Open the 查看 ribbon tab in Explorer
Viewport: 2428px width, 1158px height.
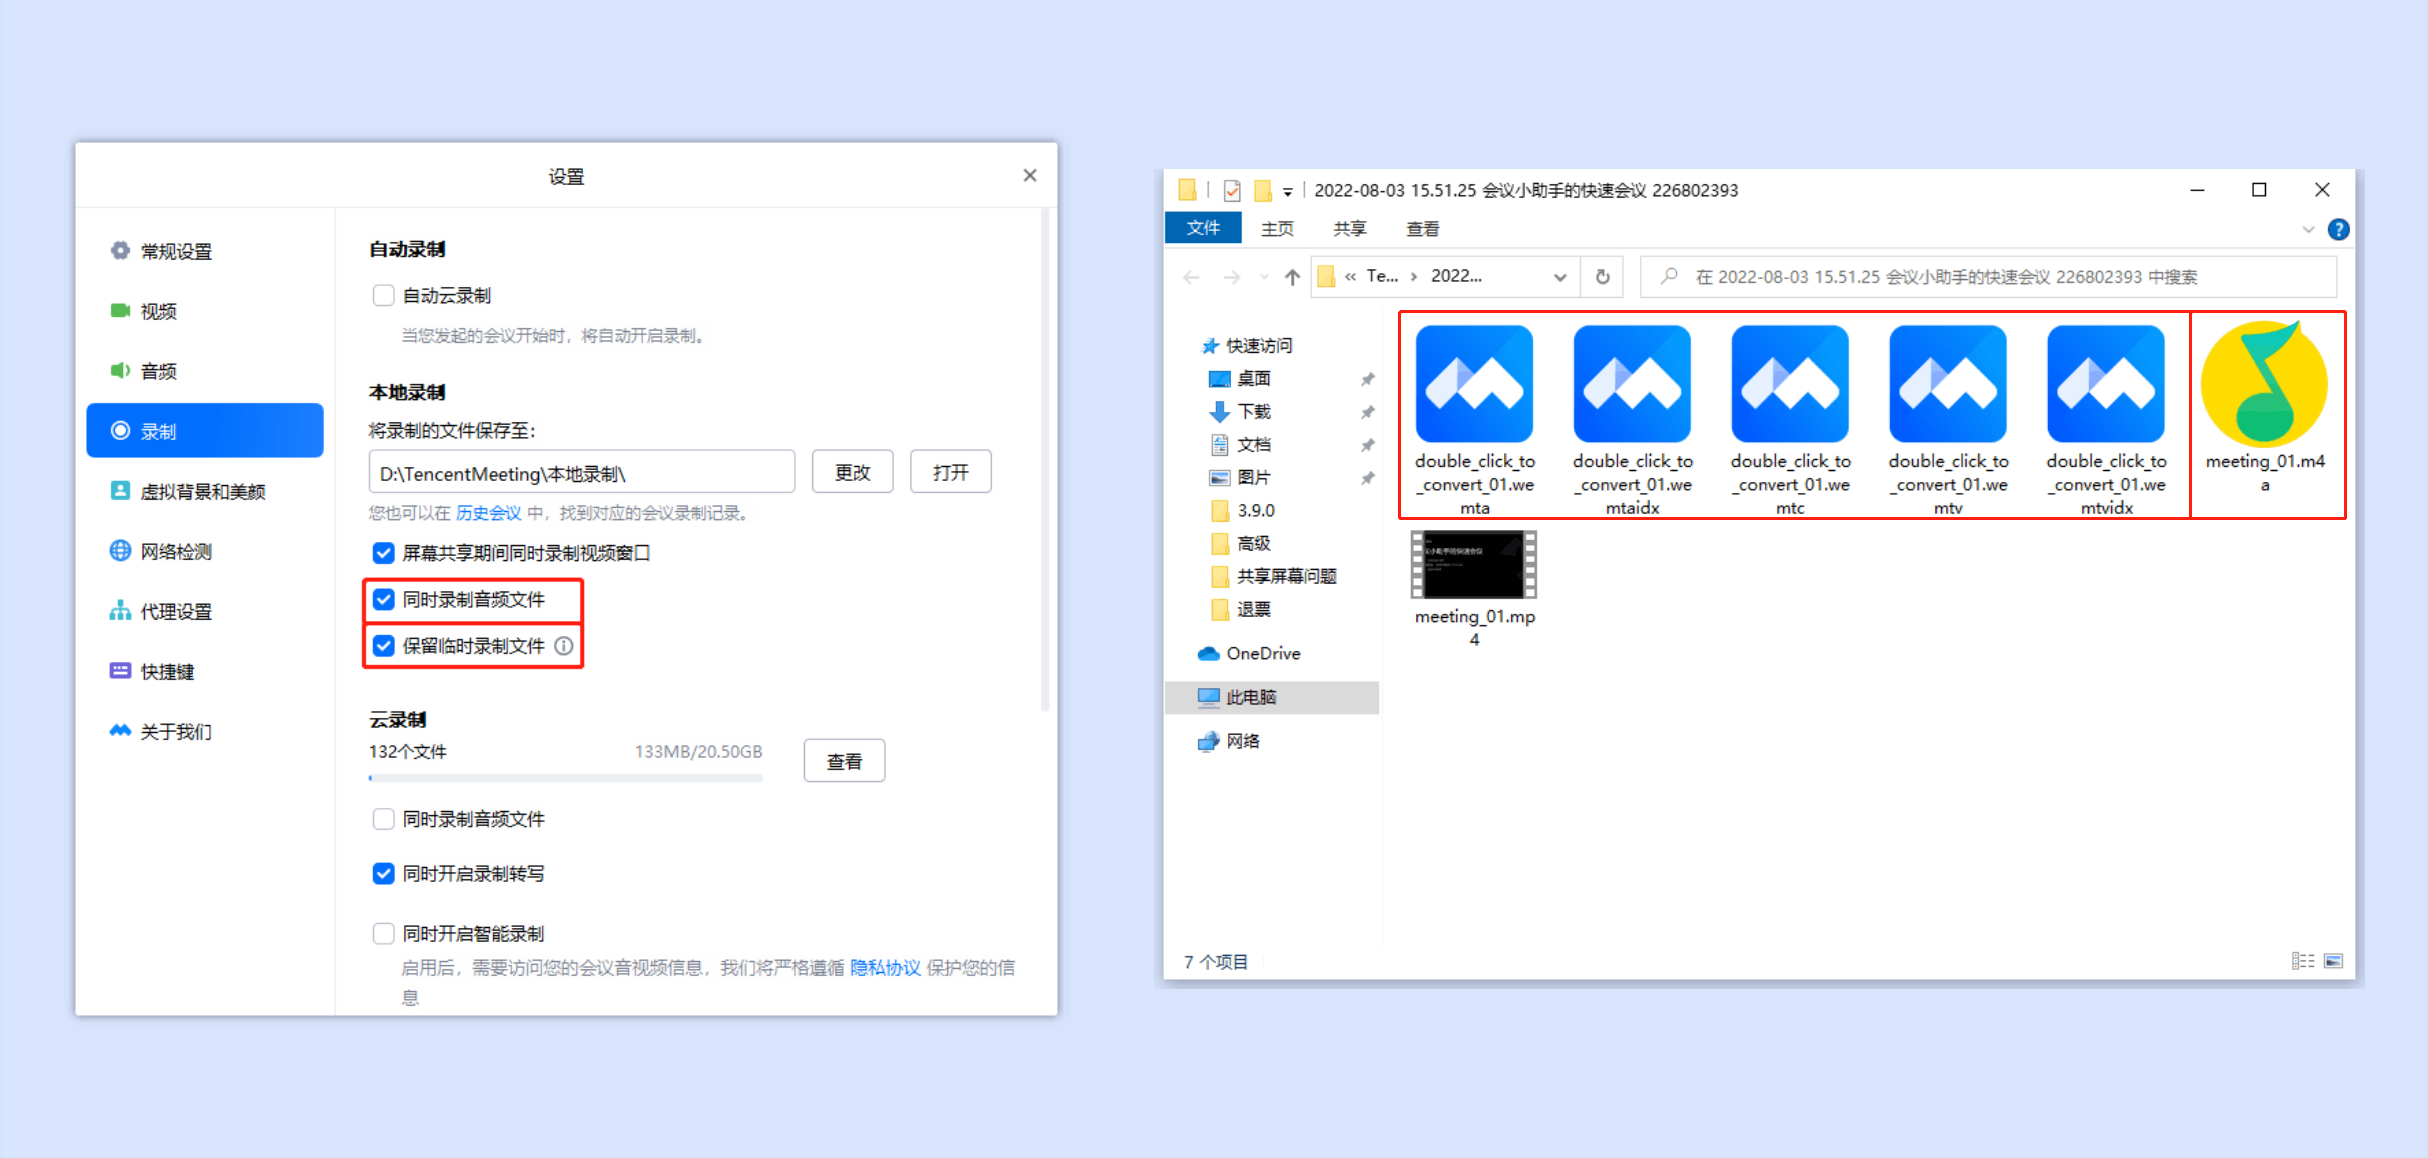[x=1422, y=229]
